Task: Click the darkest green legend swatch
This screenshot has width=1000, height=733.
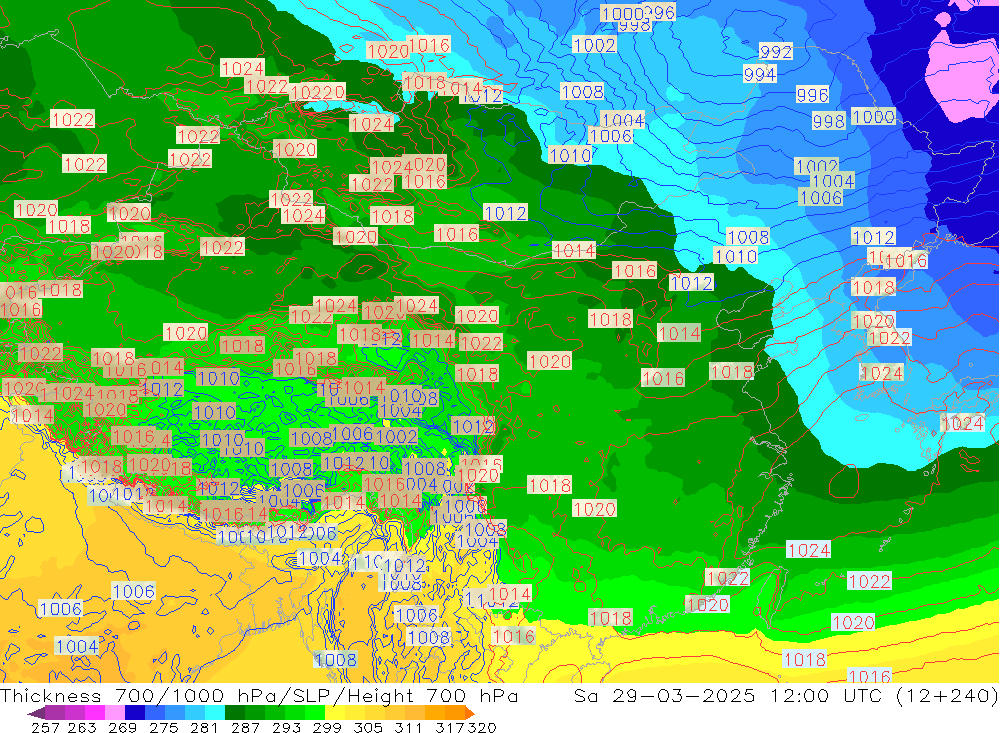Action: [x=235, y=713]
